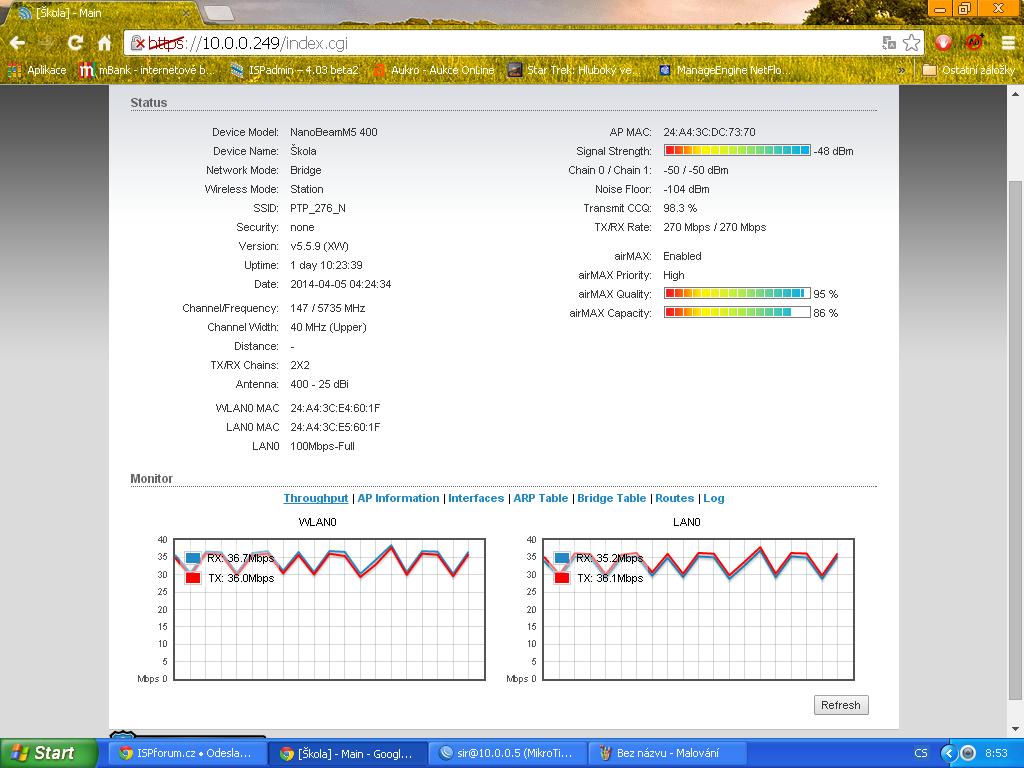Reload the page with the refresh icon
1024x768 pixels.
pos(76,43)
